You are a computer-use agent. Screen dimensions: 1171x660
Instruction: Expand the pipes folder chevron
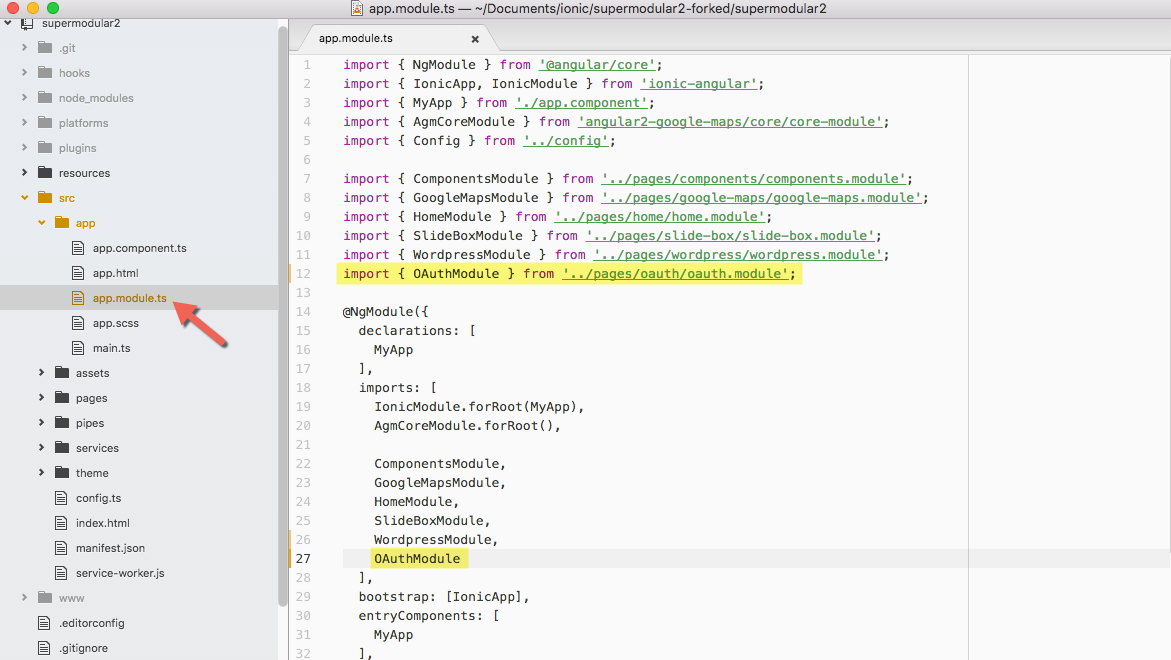pos(42,423)
